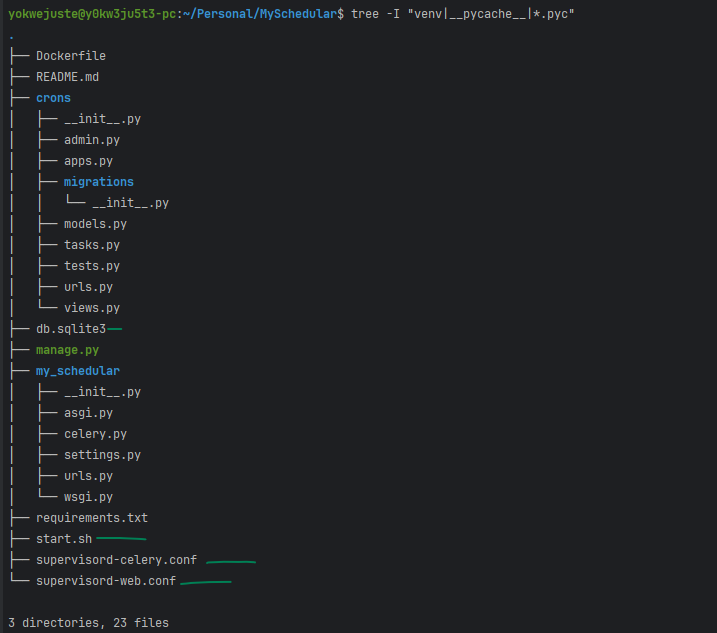The width and height of the screenshot is (717, 633).
Task: Click the views.py file name
Action: click(x=92, y=308)
